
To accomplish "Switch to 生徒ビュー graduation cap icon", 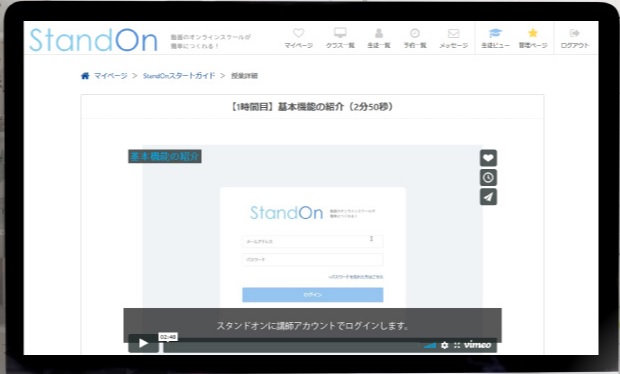I will (495, 38).
